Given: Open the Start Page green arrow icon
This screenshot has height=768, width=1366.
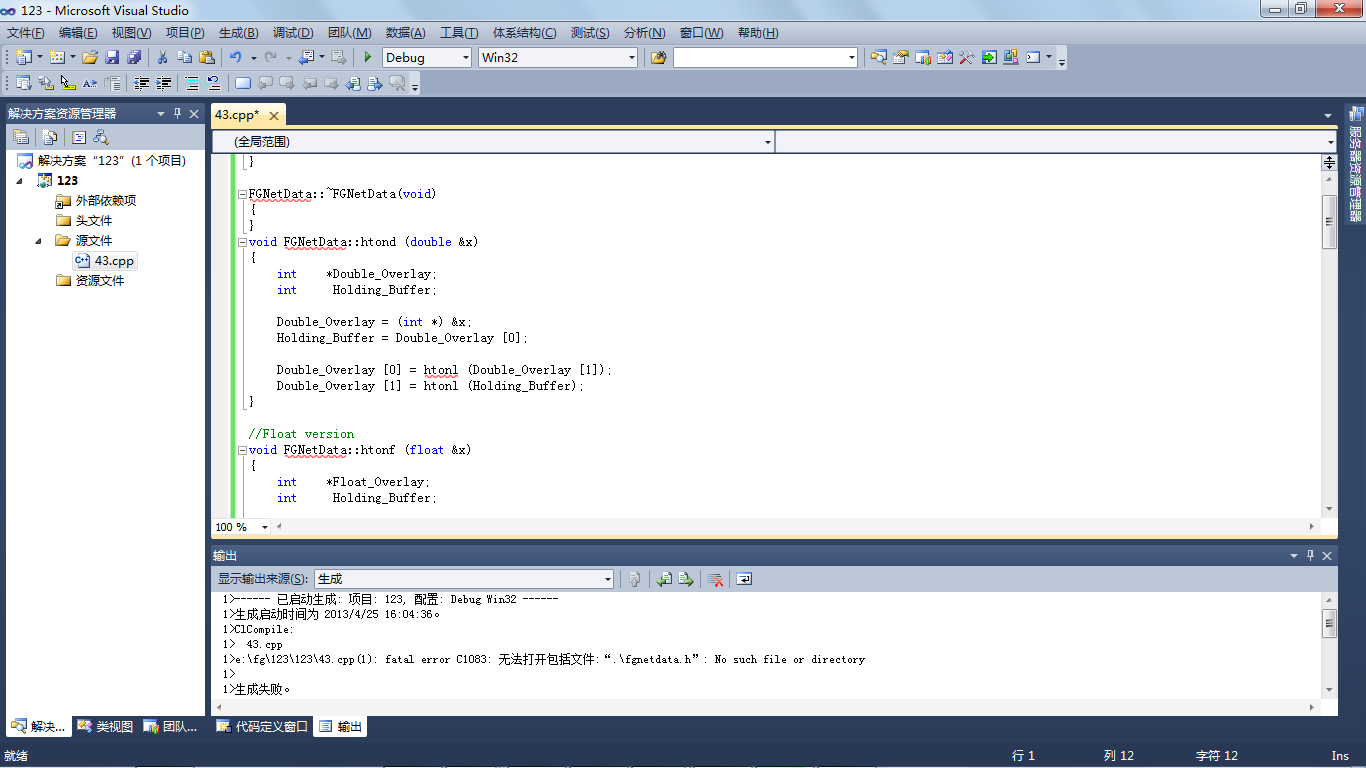Looking at the screenshot, I should [989, 57].
